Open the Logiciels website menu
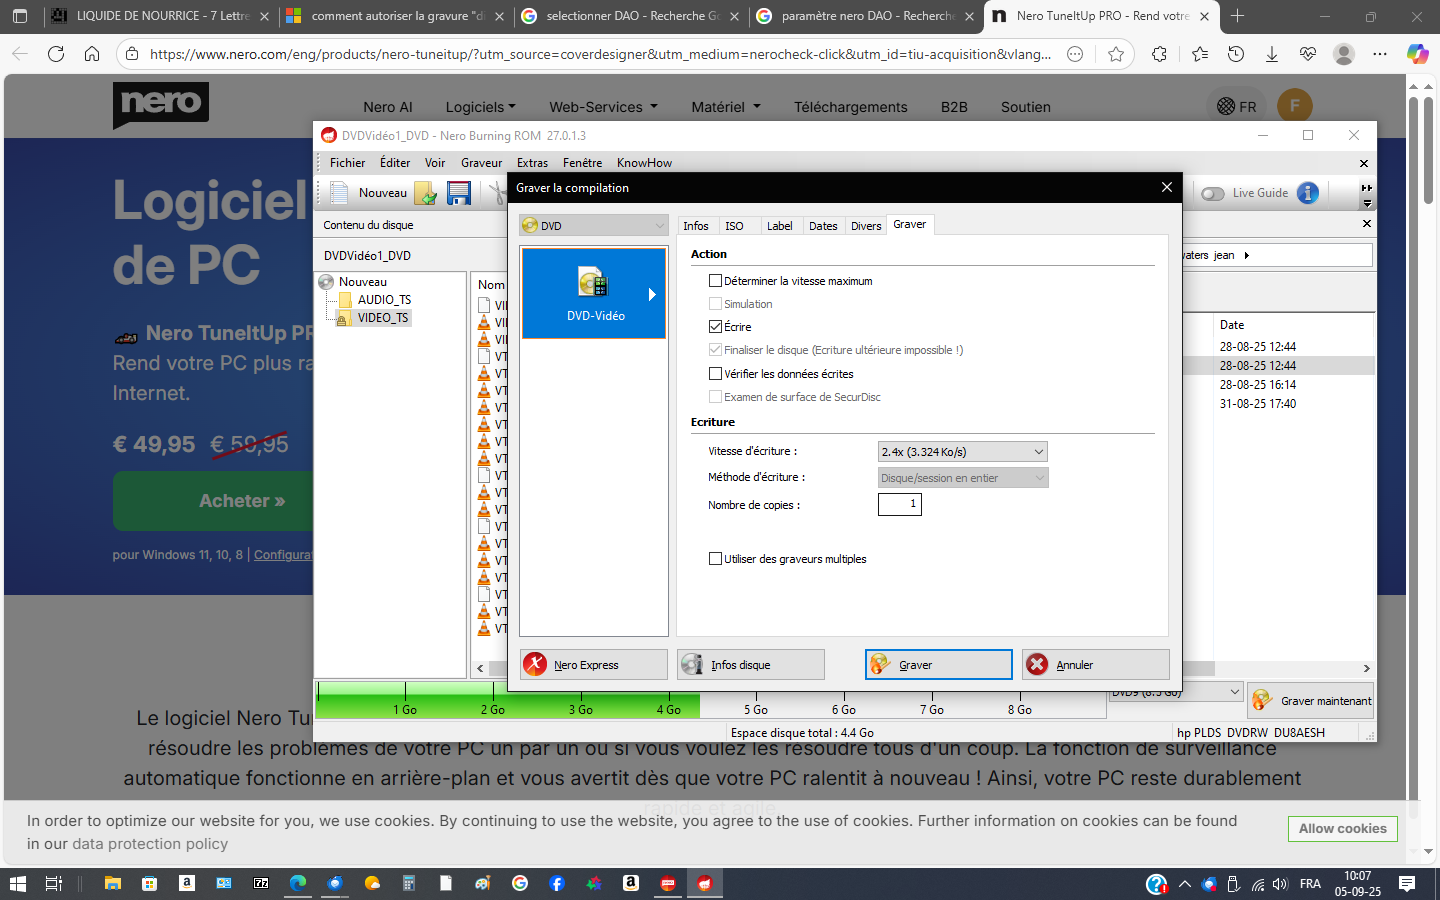 (x=480, y=107)
